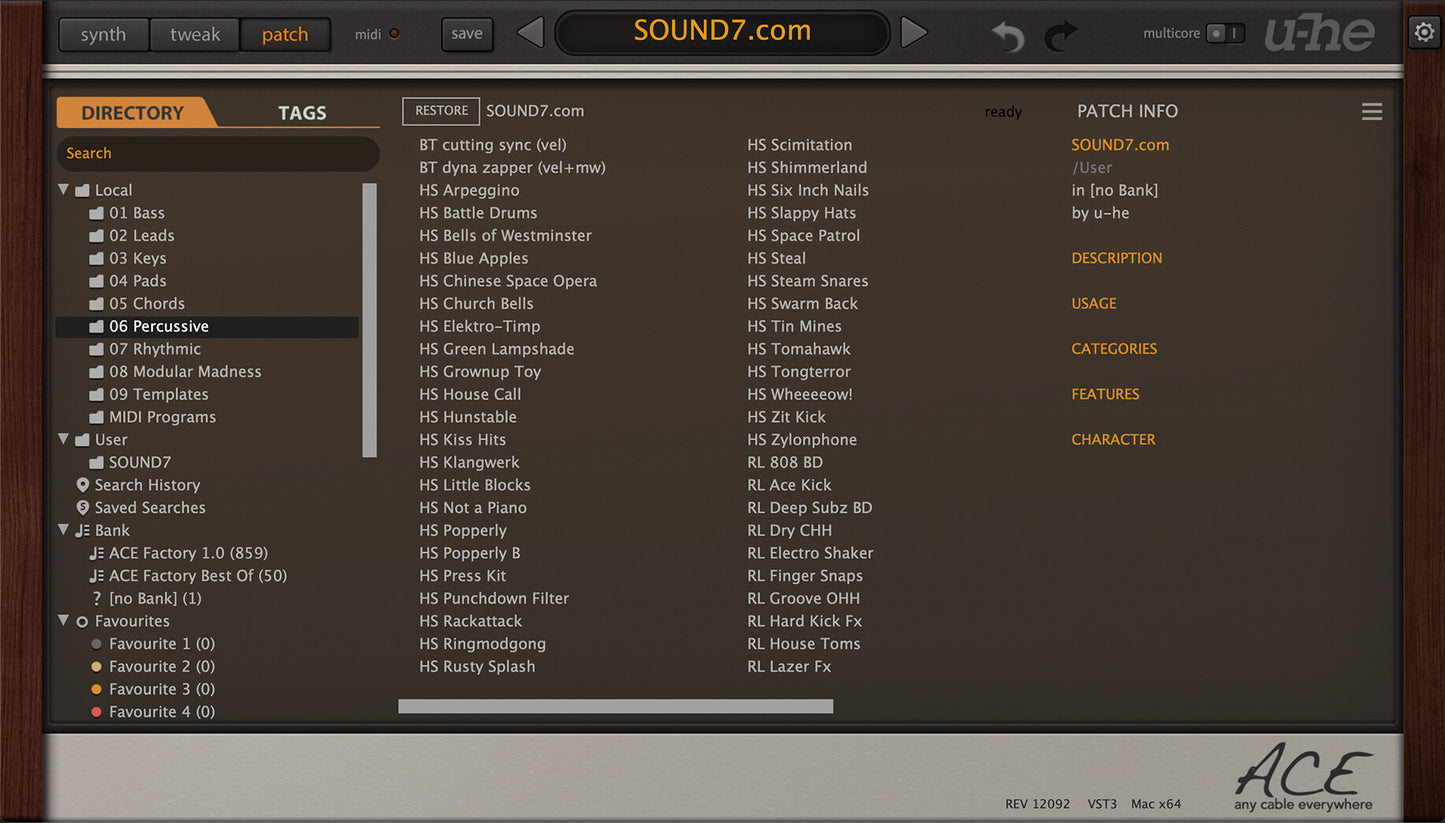Open the 07 Rhythmic folder
This screenshot has height=823, width=1445.
click(155, 349)
